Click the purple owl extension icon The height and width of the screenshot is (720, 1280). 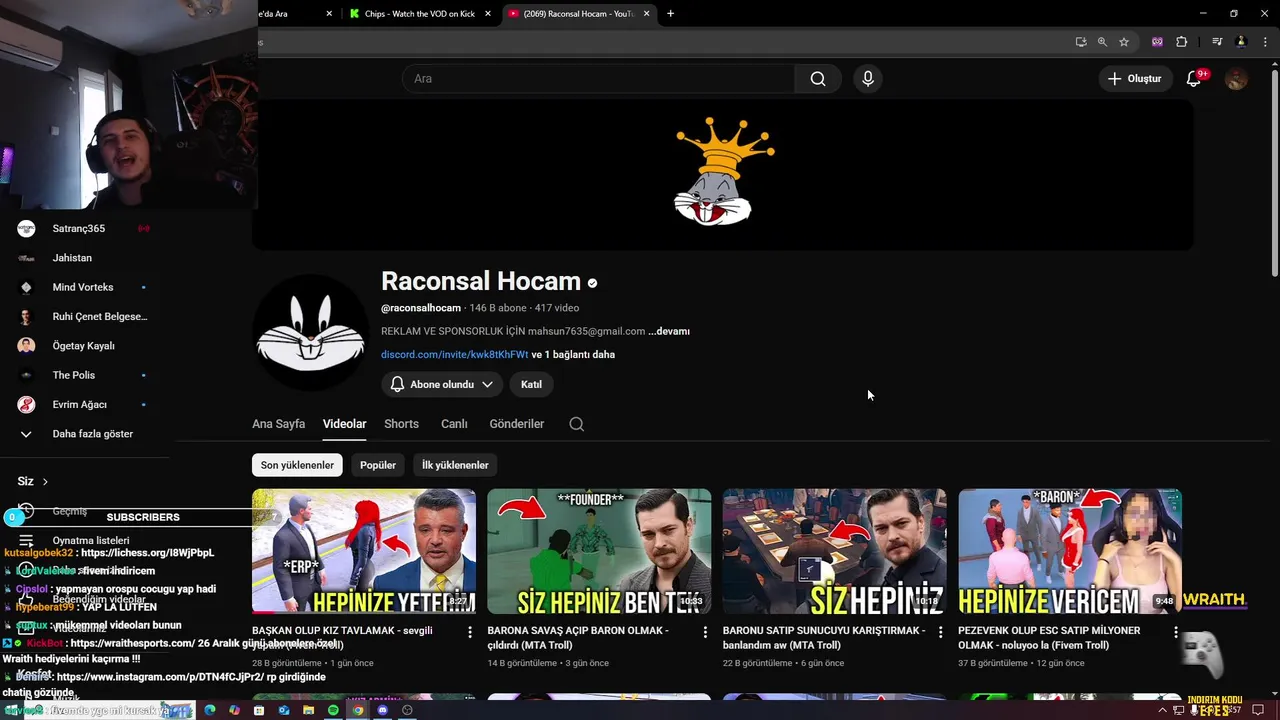point(1157,42)
